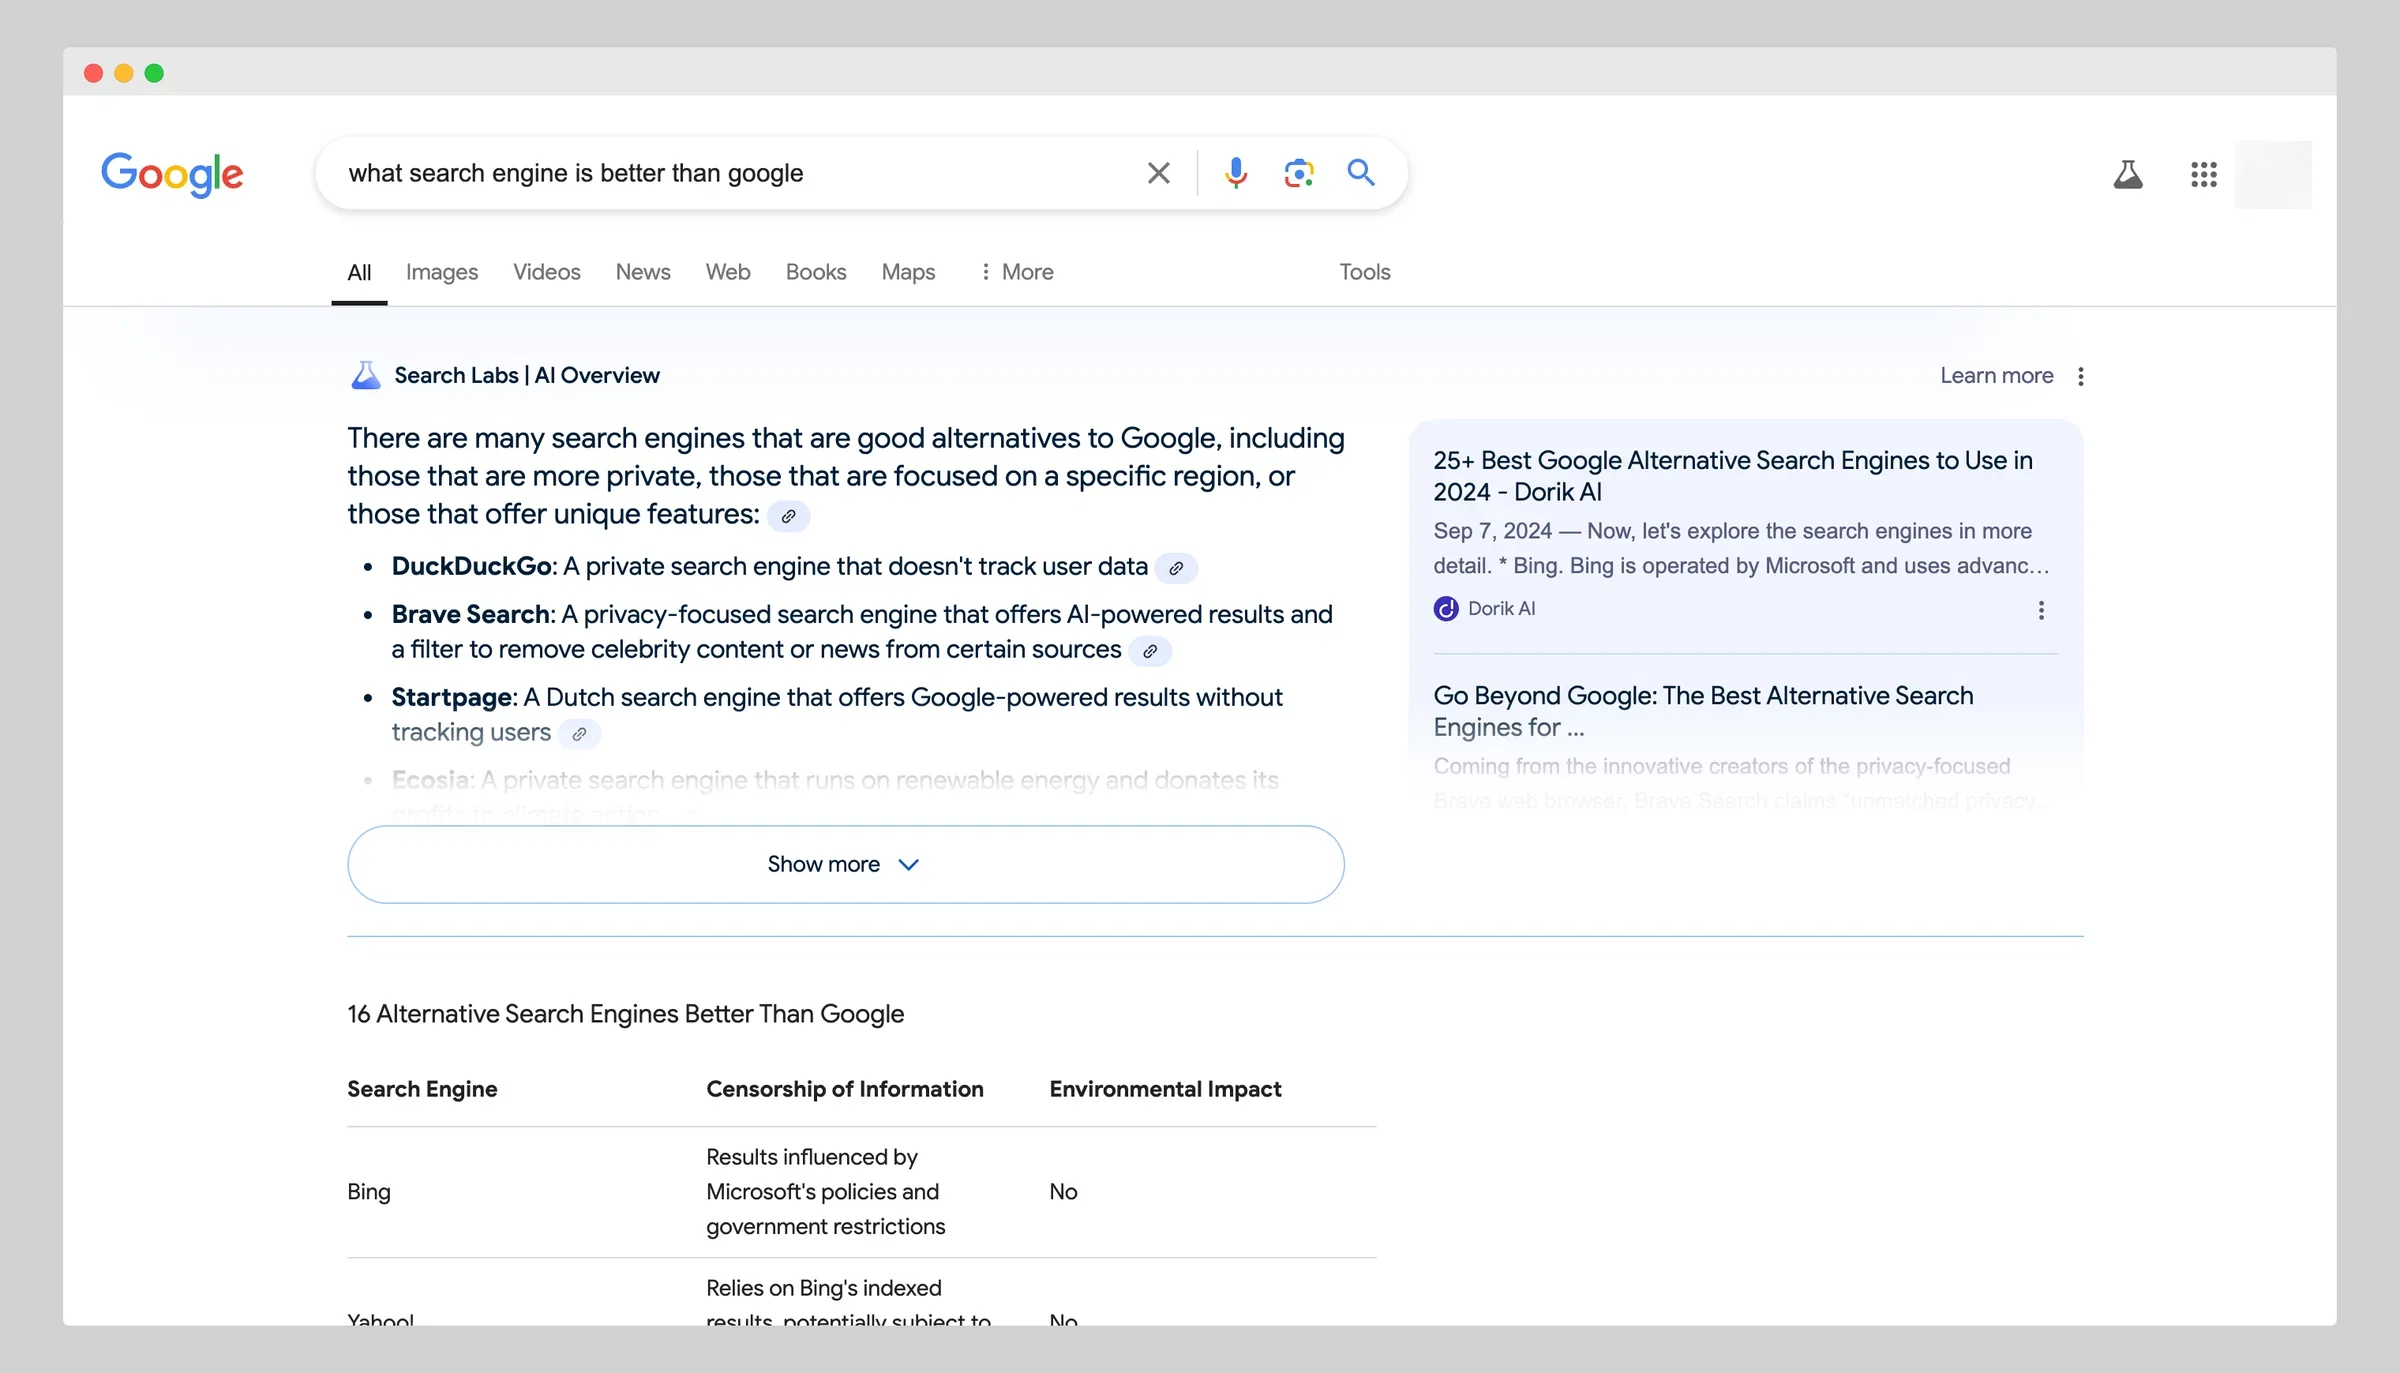2400x1373 pixels.
Task: Click the blue magnifying glass search icon
Action: [1361, 172]
